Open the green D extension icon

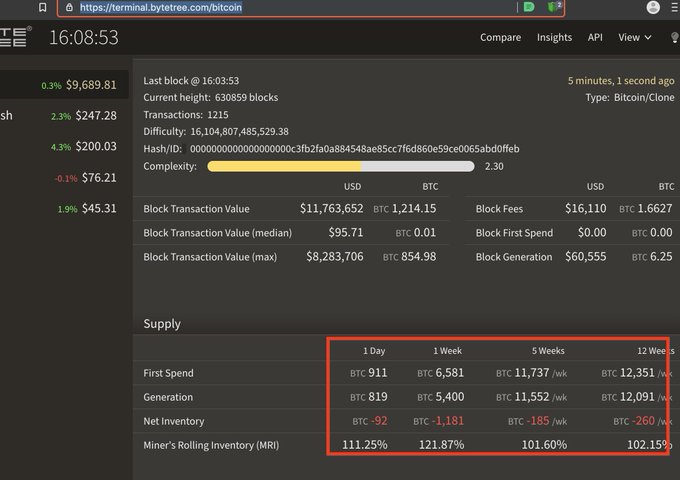(x=529, y=7)
